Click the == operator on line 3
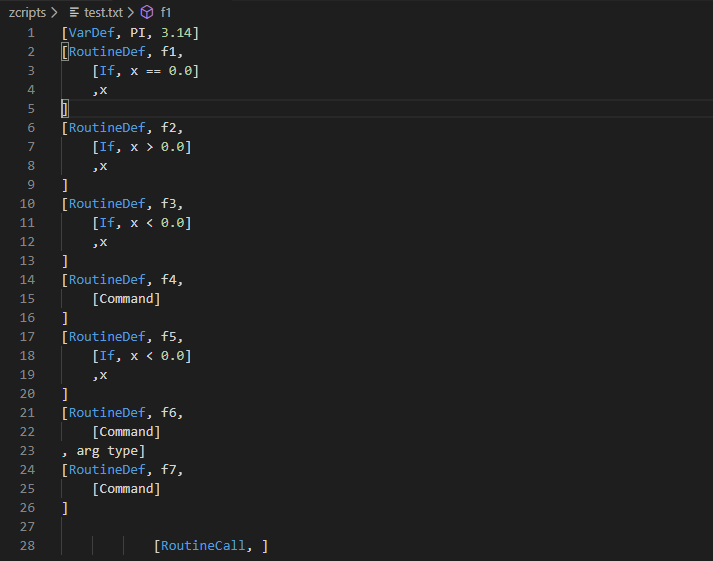The height and width of the screenshot is (561, 713). point(153,71)
